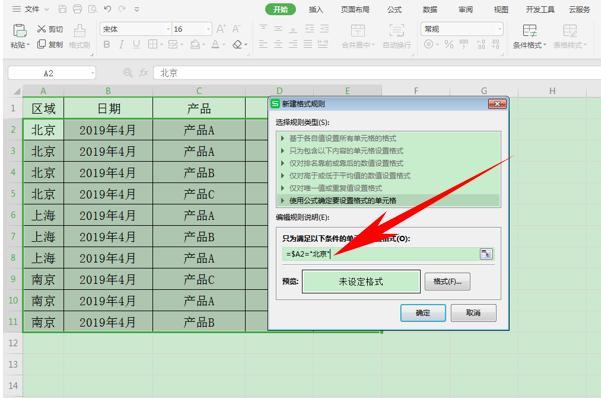Click the Clear eraser icon
The width and height of the screenshot is (601, 398).
pyautogui.click(x=237, y=44)
